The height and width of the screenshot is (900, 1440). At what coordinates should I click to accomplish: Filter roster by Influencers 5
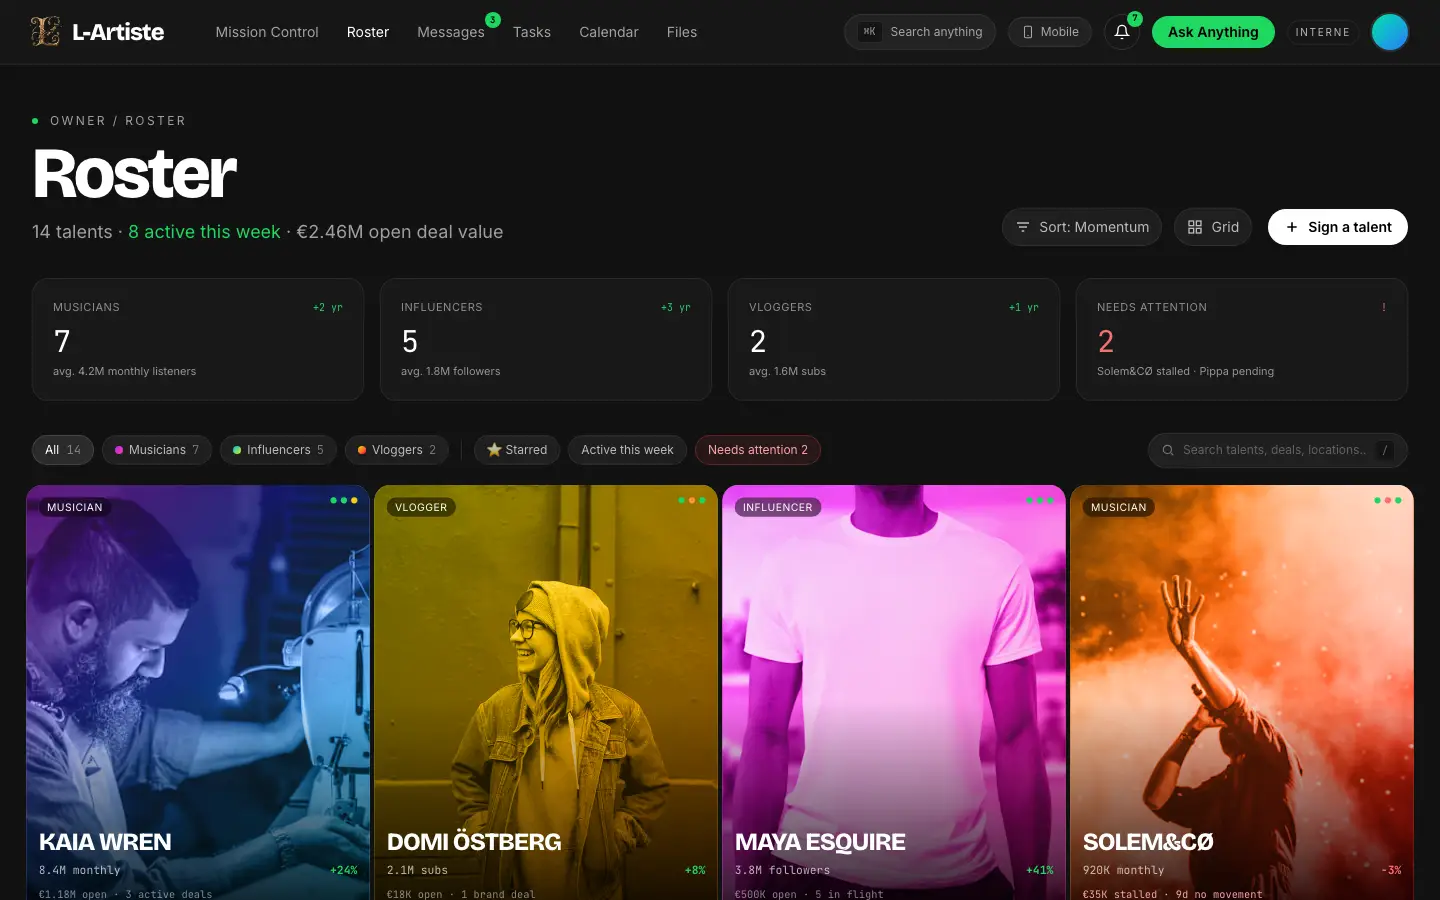tap(278, 450)
